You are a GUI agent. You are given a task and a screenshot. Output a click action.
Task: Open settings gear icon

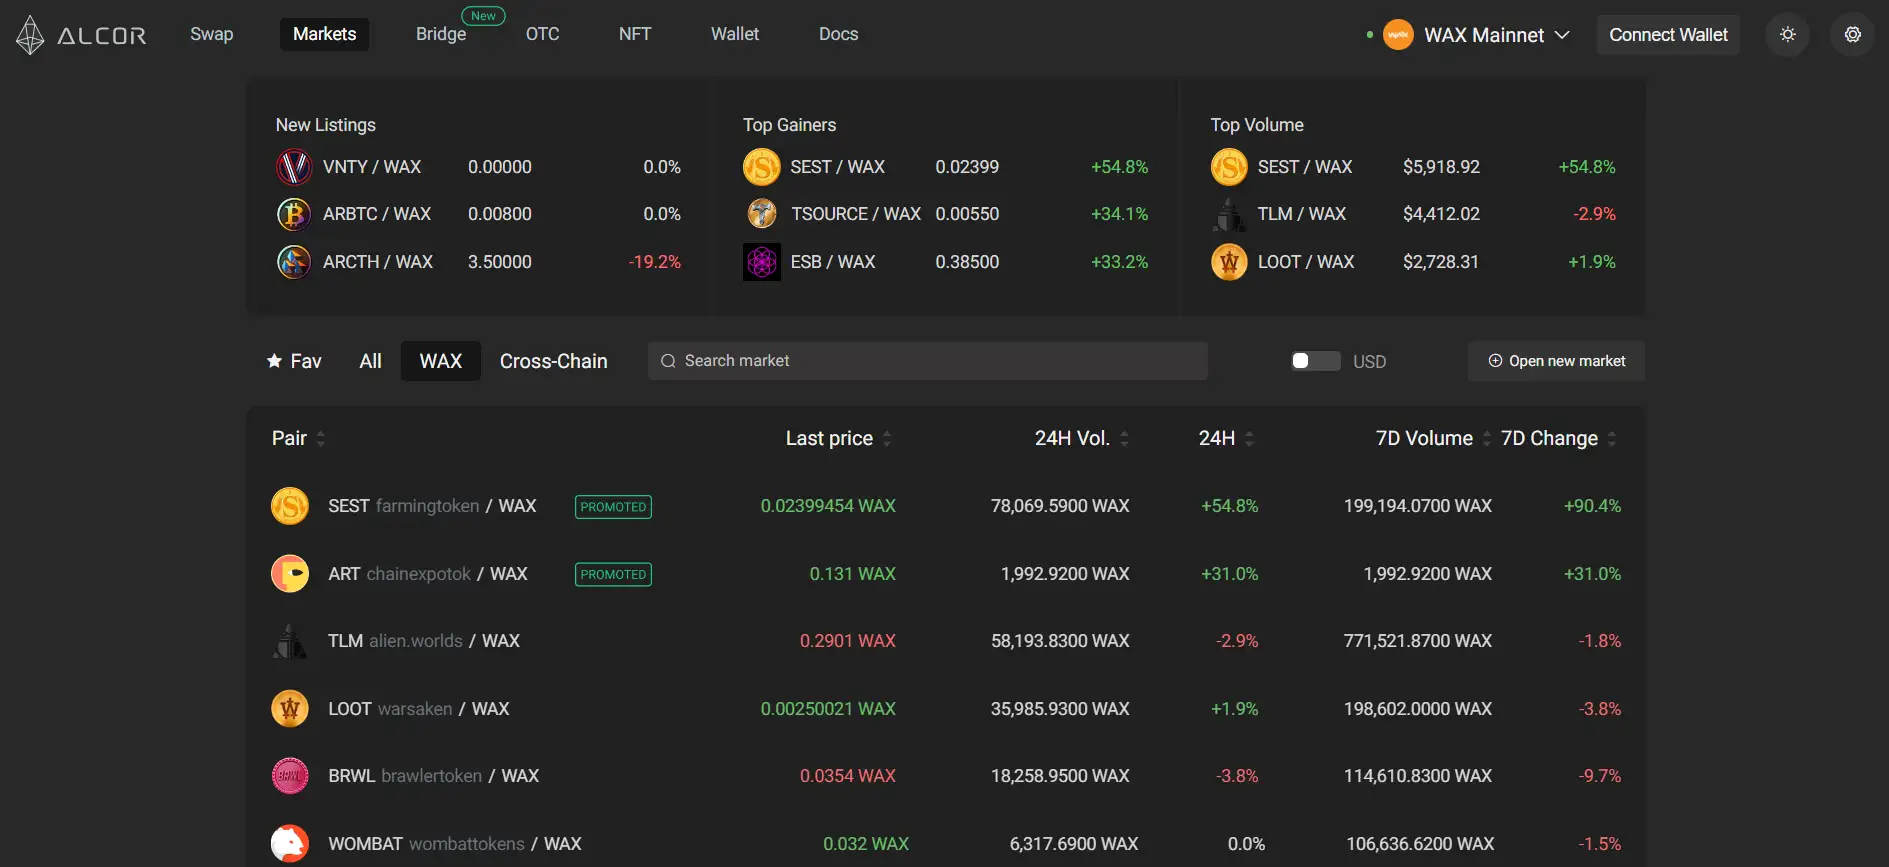tap(1852, 35)
